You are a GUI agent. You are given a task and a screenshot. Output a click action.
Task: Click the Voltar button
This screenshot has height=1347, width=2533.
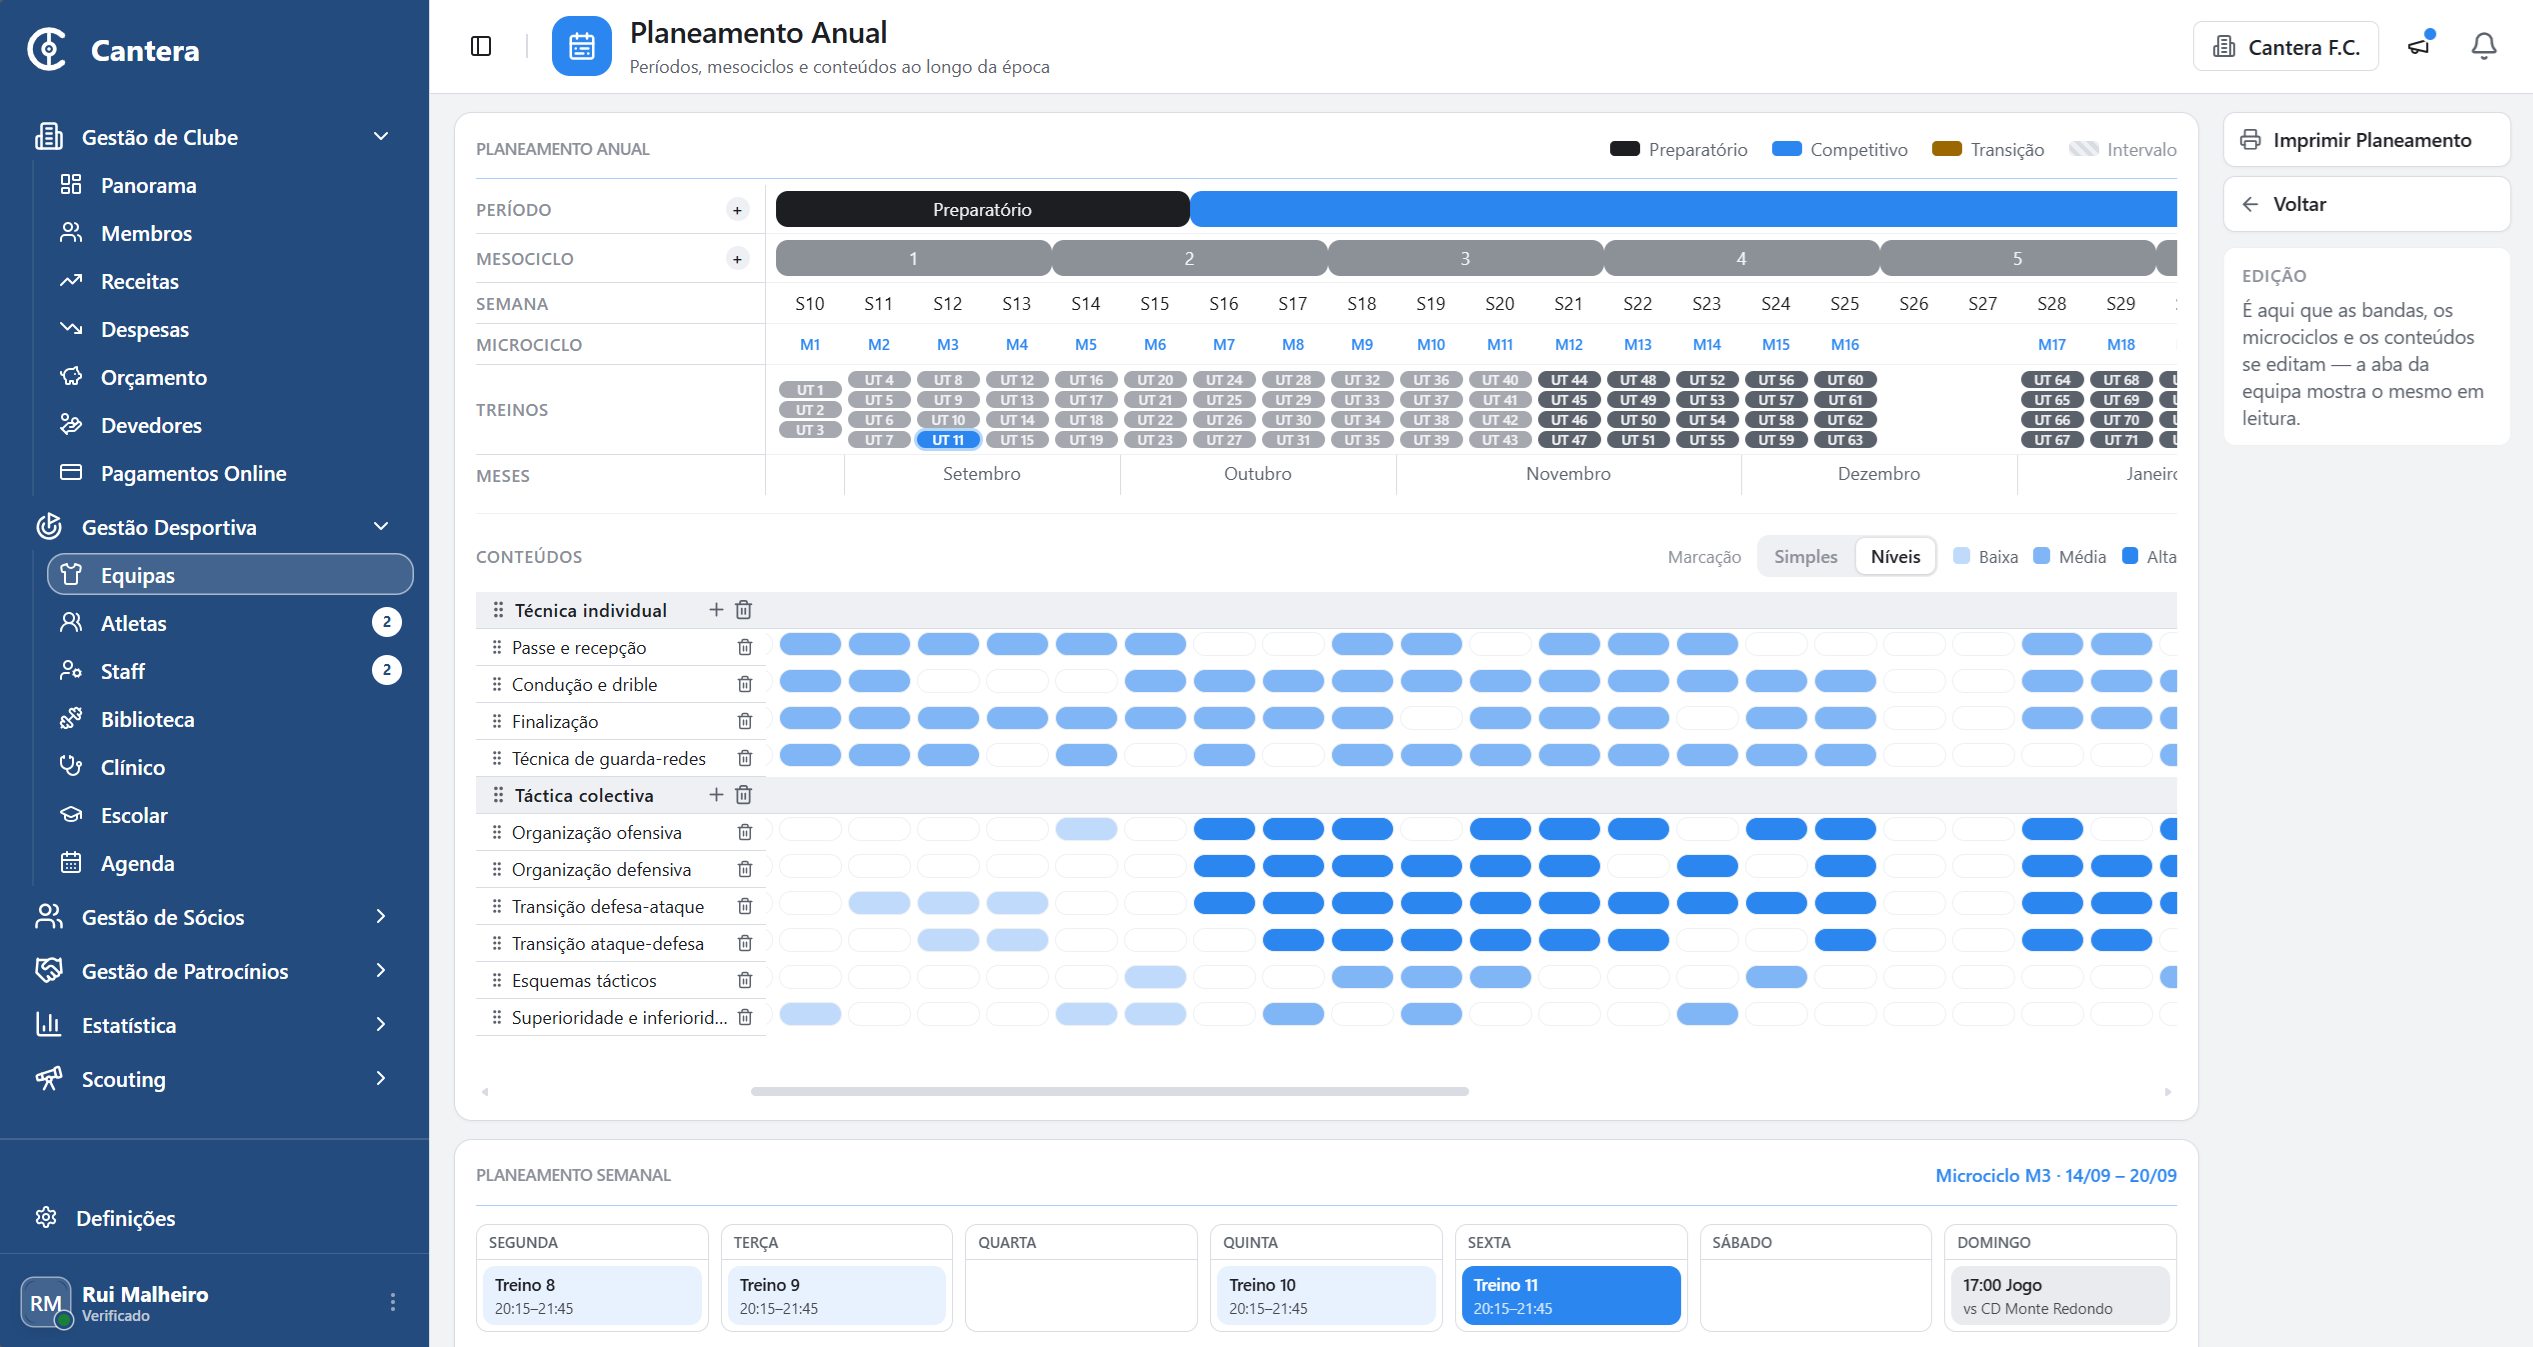pyautogui.click(x=2366, y=204)
